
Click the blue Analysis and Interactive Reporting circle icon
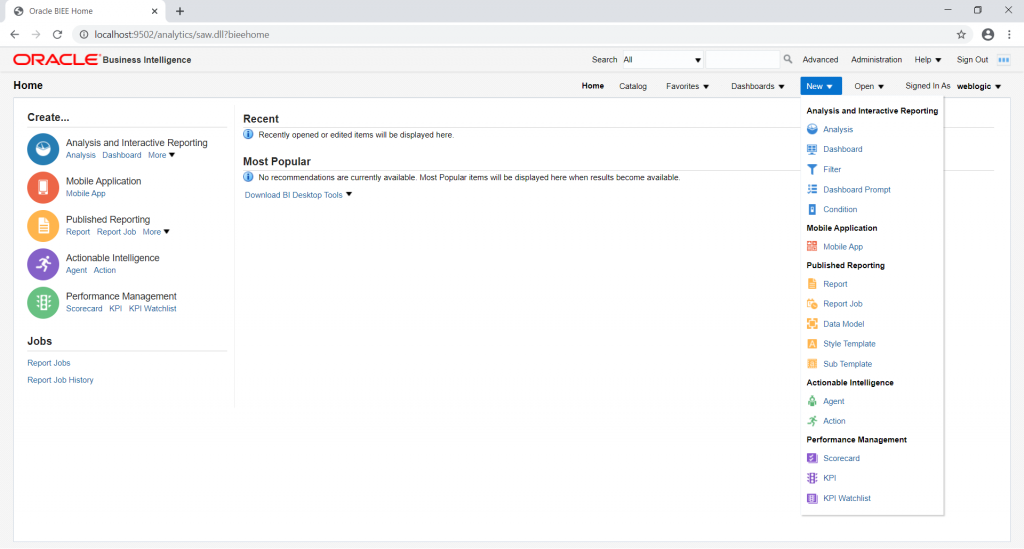[x=43, y=149]
